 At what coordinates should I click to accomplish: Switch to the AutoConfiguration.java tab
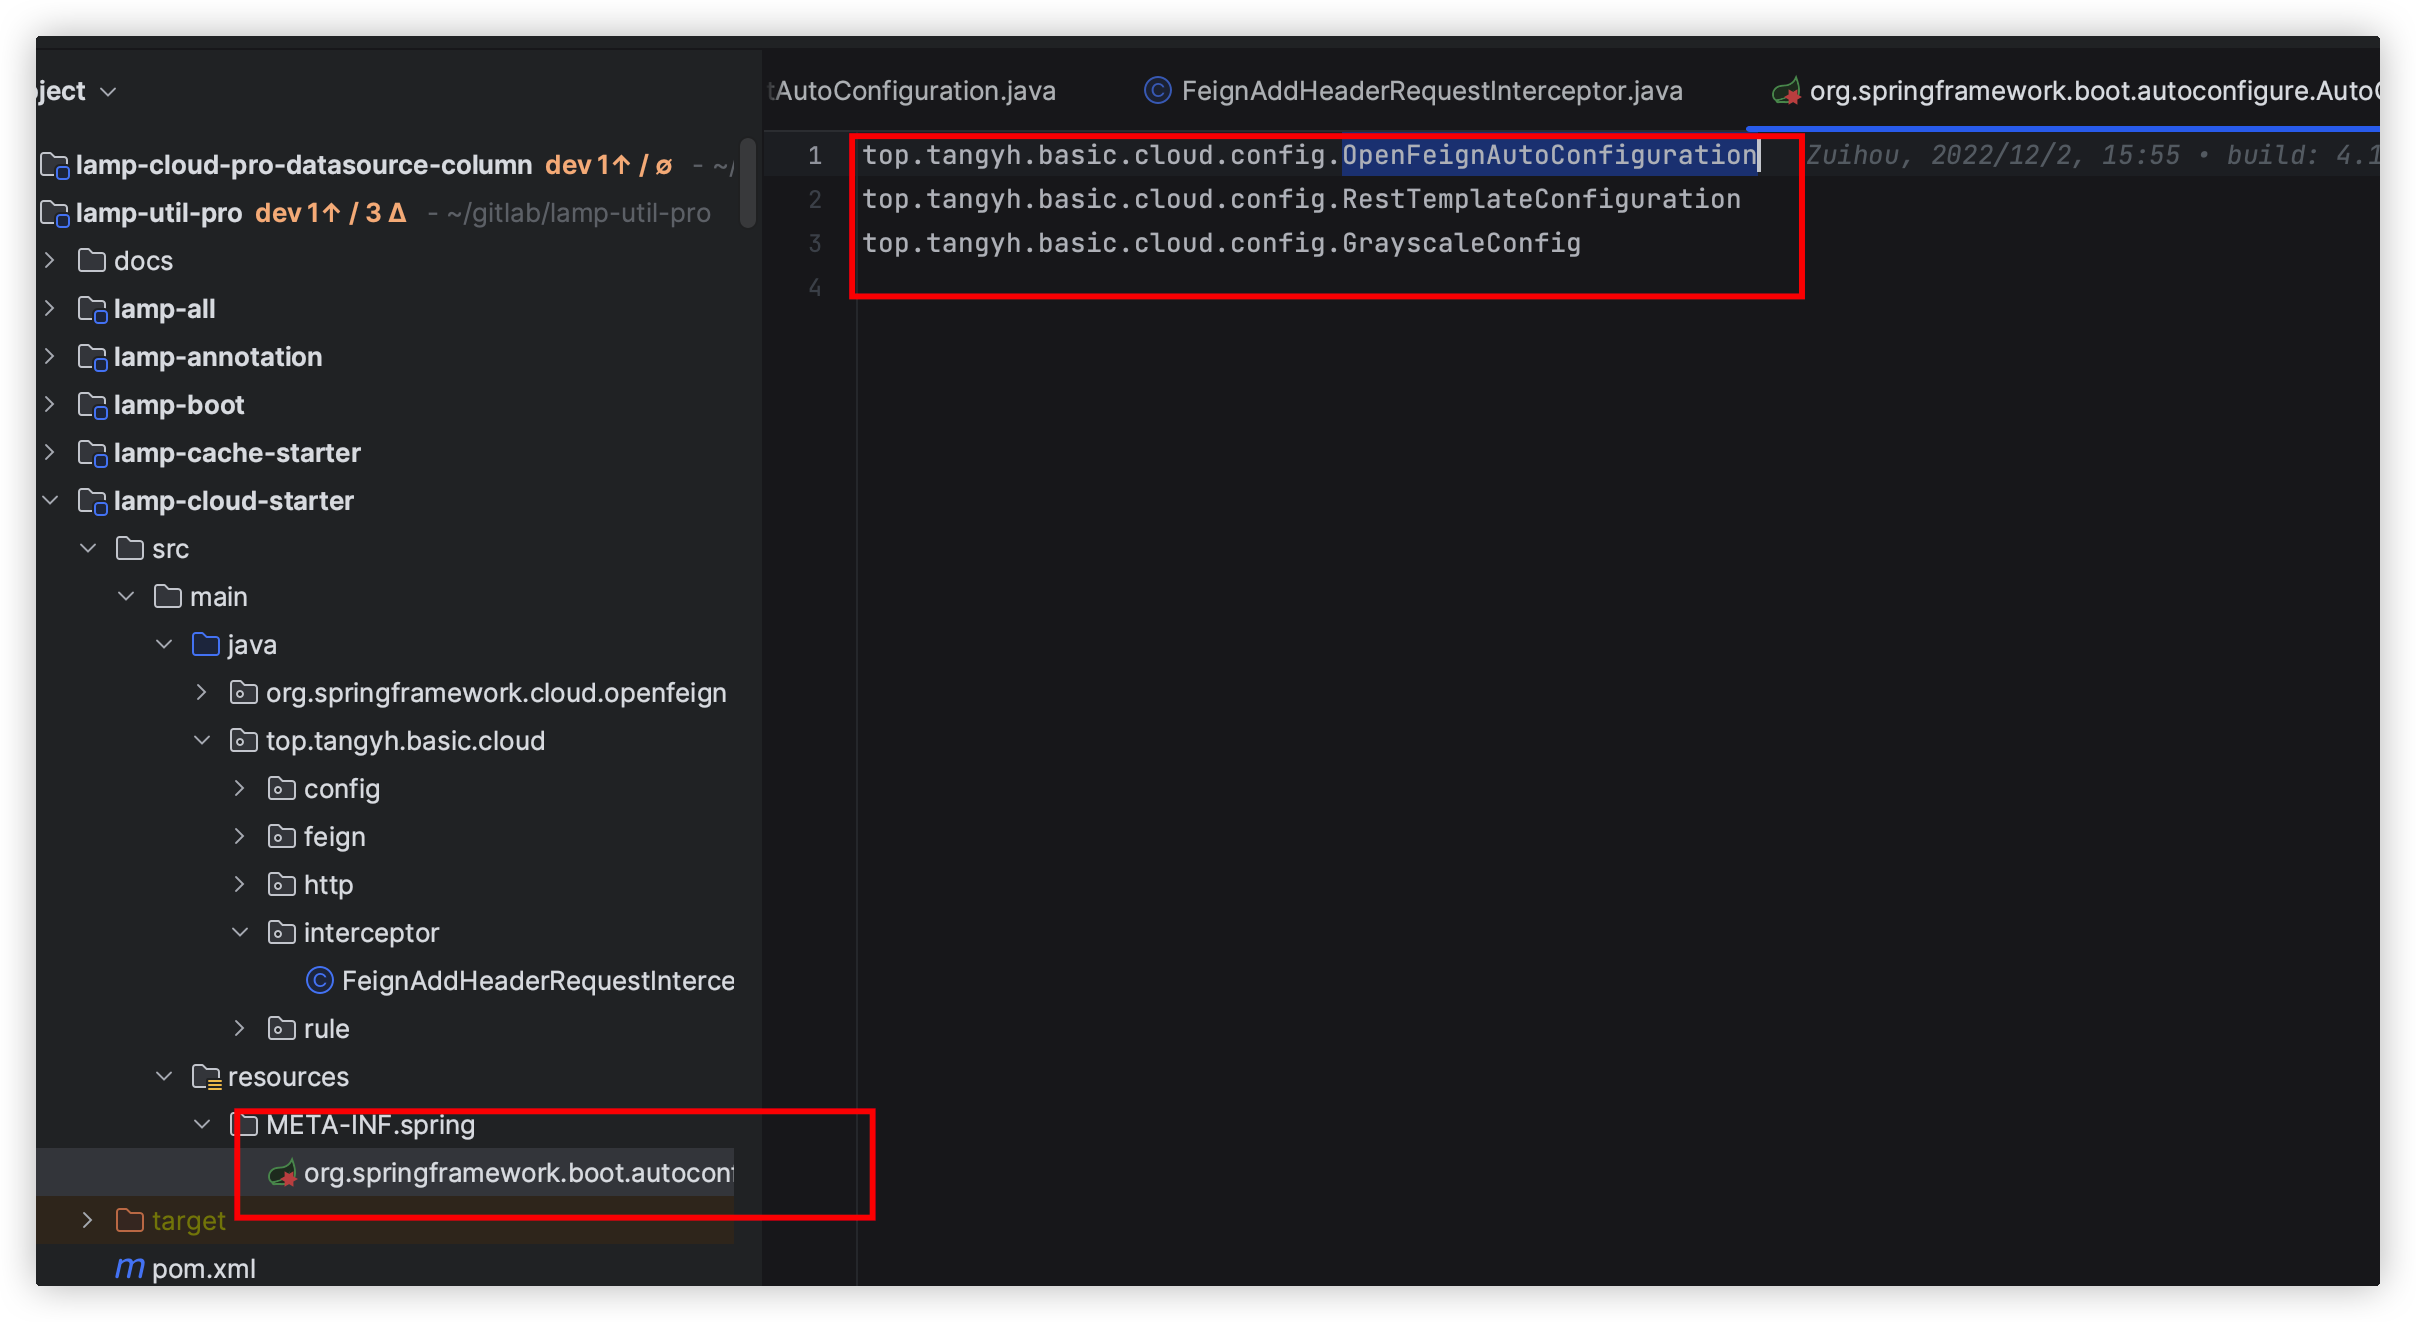[914, 91]
